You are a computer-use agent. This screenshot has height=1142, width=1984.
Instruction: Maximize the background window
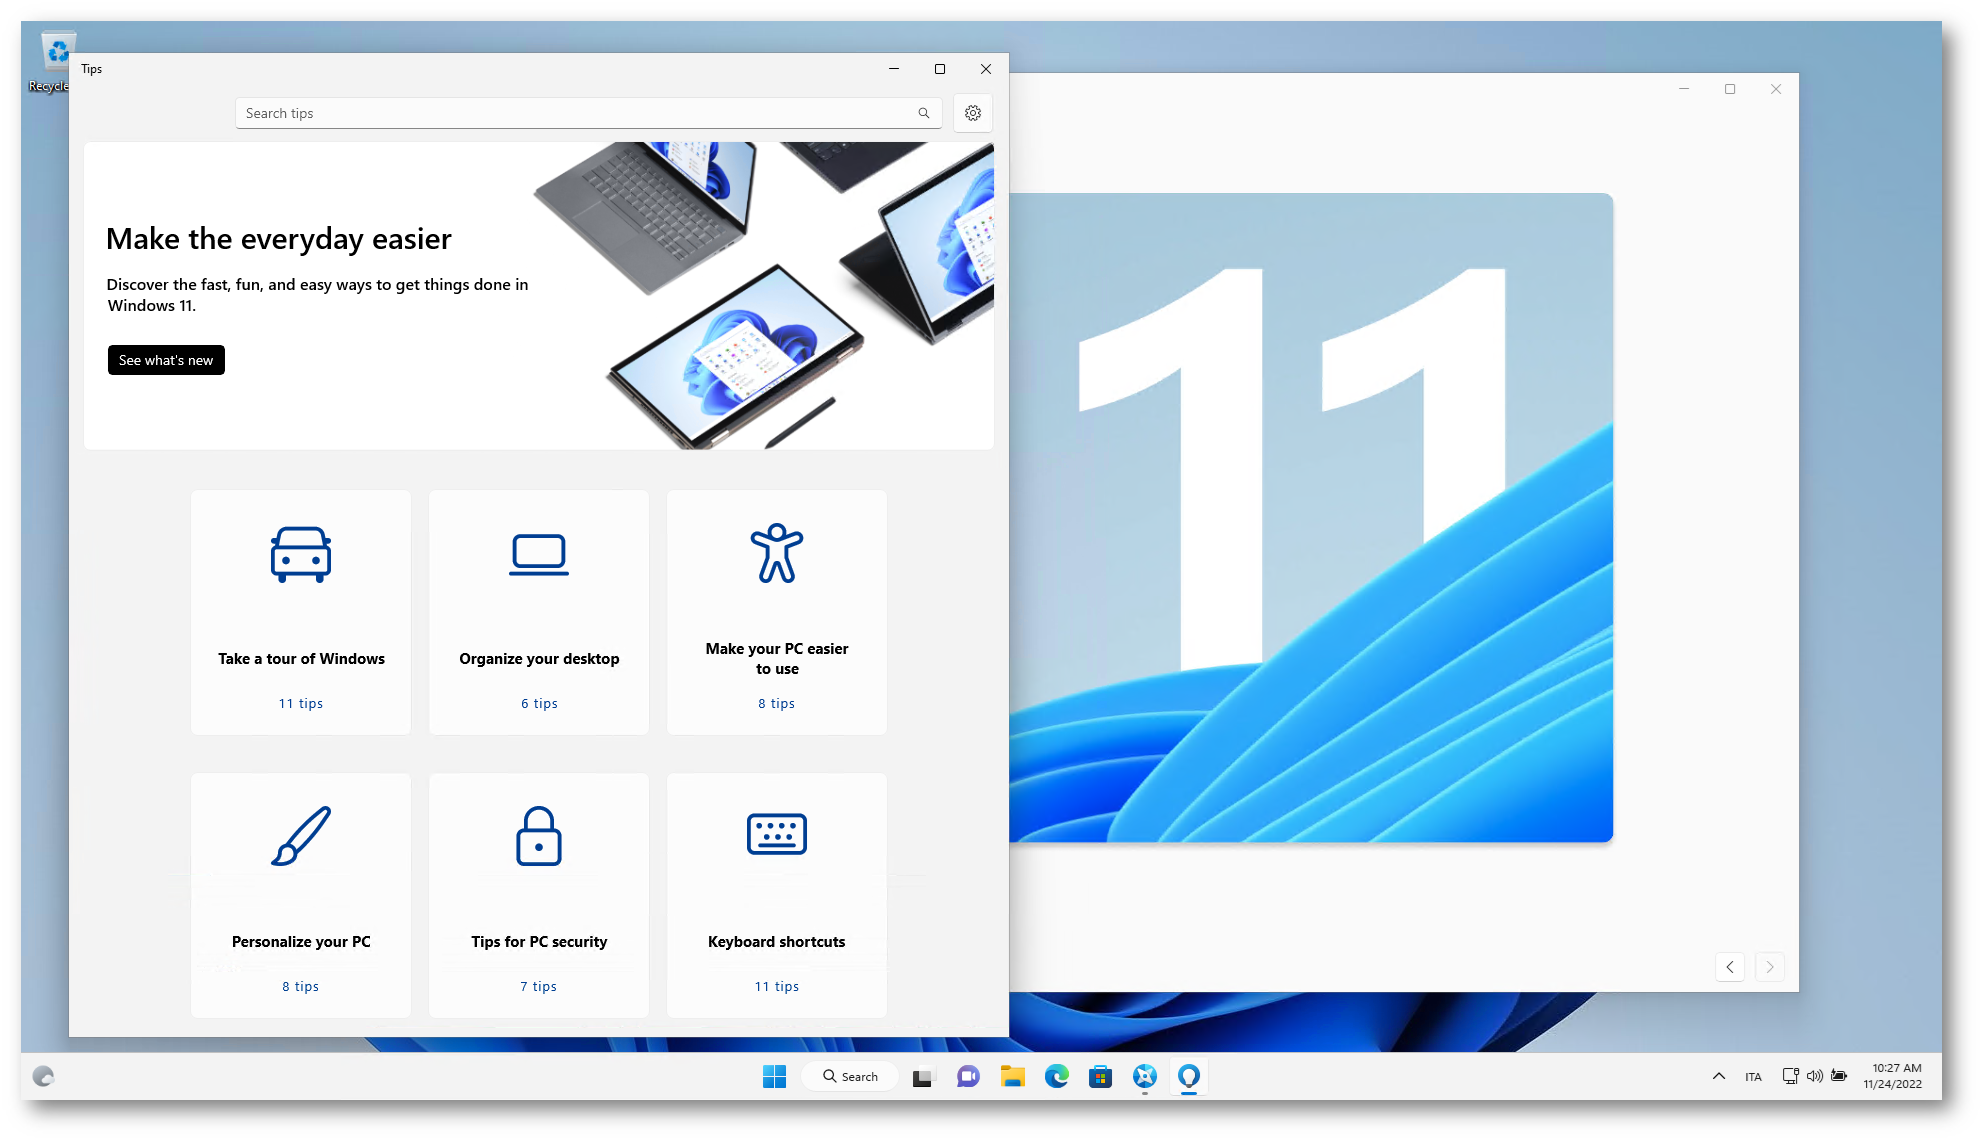click(x=1730, y=89)
